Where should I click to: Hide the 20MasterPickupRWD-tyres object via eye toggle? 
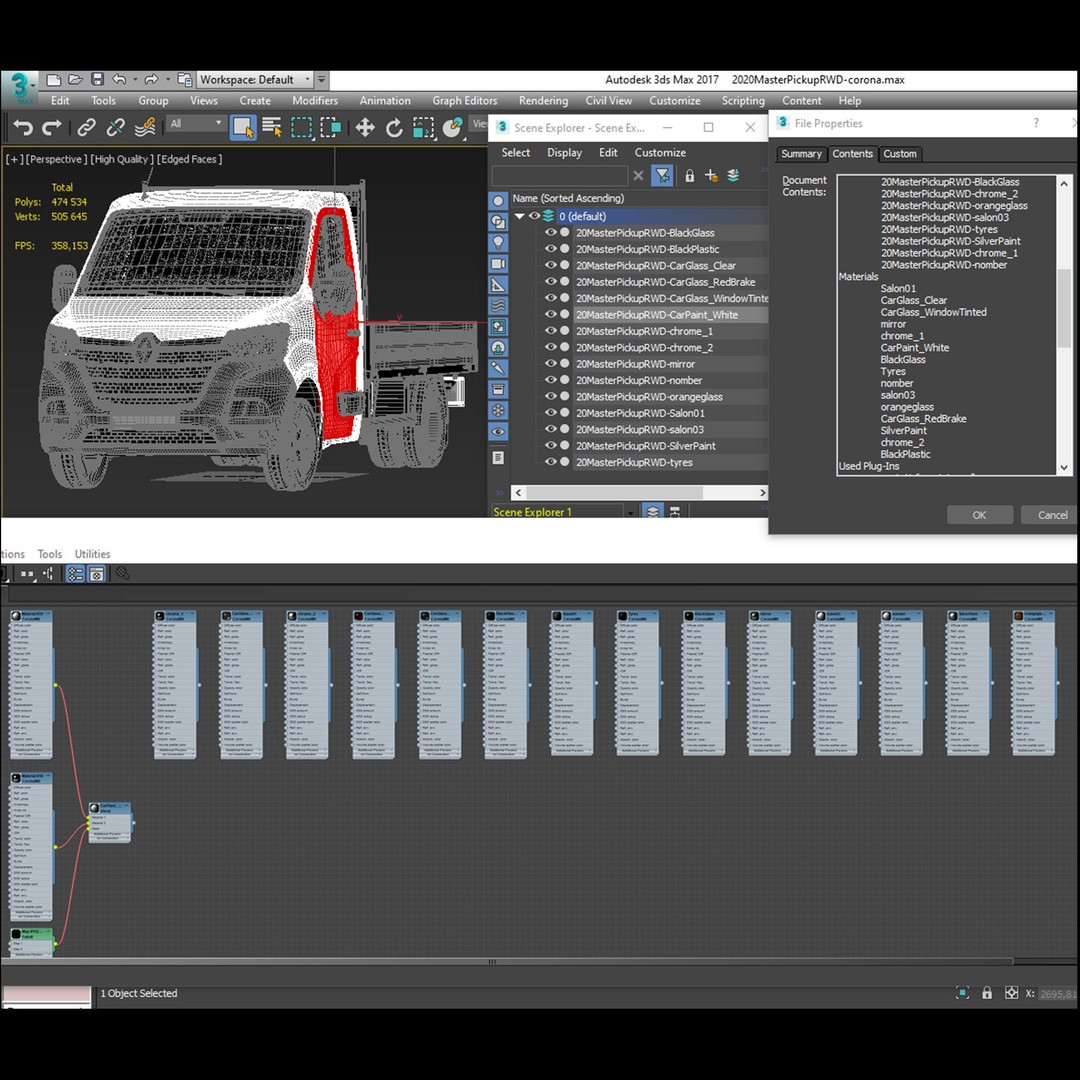click(x=549, y=462)
